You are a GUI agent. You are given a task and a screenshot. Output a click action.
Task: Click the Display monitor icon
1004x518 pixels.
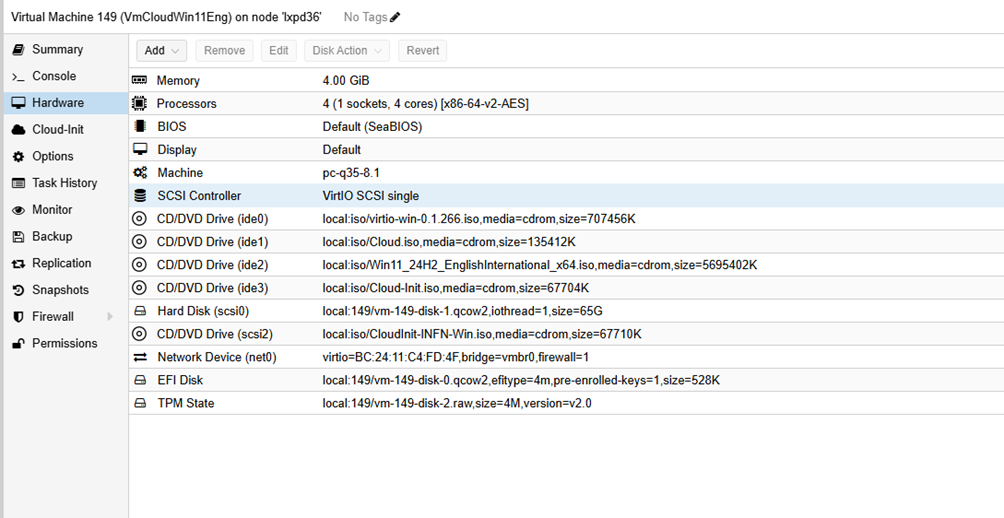140,150
